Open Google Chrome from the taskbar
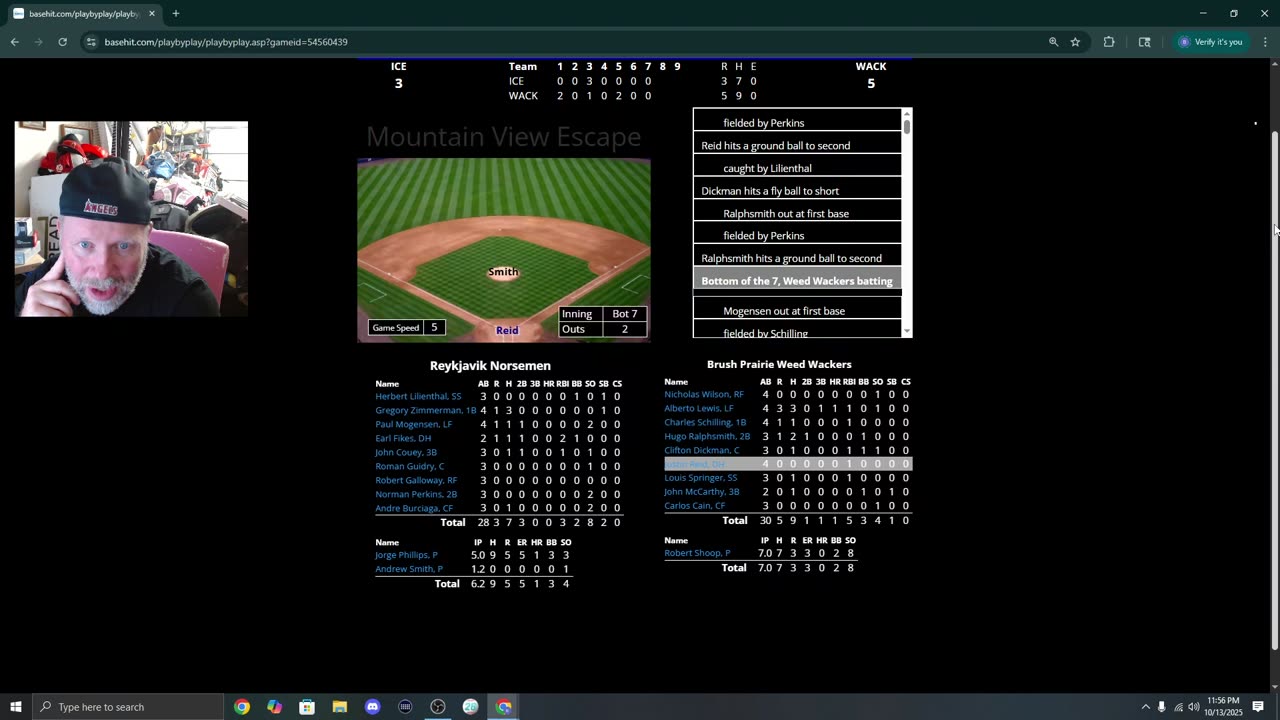 (242, 707)
